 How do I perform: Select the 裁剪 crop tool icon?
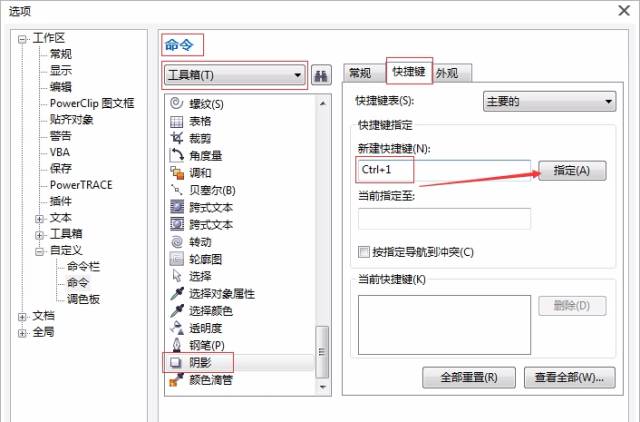(x=177, y=138)
